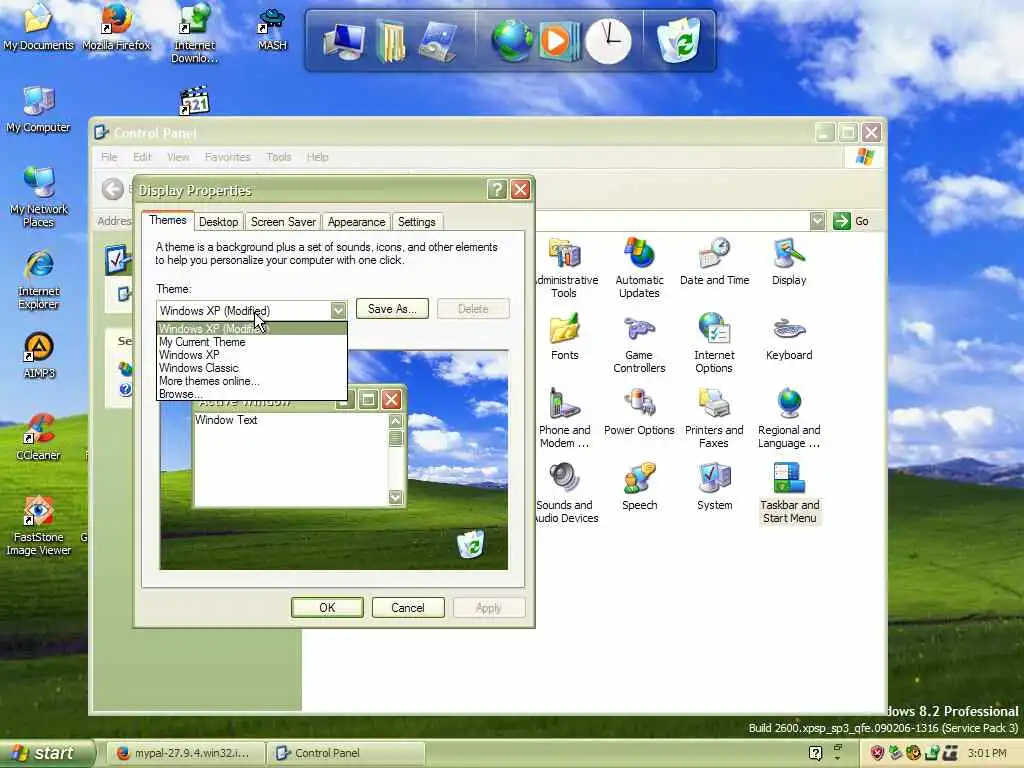1024x768 pixels.
Task: Open Internet Options applet
Action: coord(714,343)
